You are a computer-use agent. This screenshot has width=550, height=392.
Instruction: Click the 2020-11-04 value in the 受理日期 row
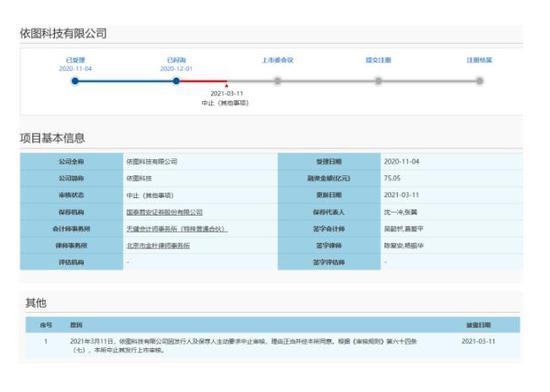402,161
